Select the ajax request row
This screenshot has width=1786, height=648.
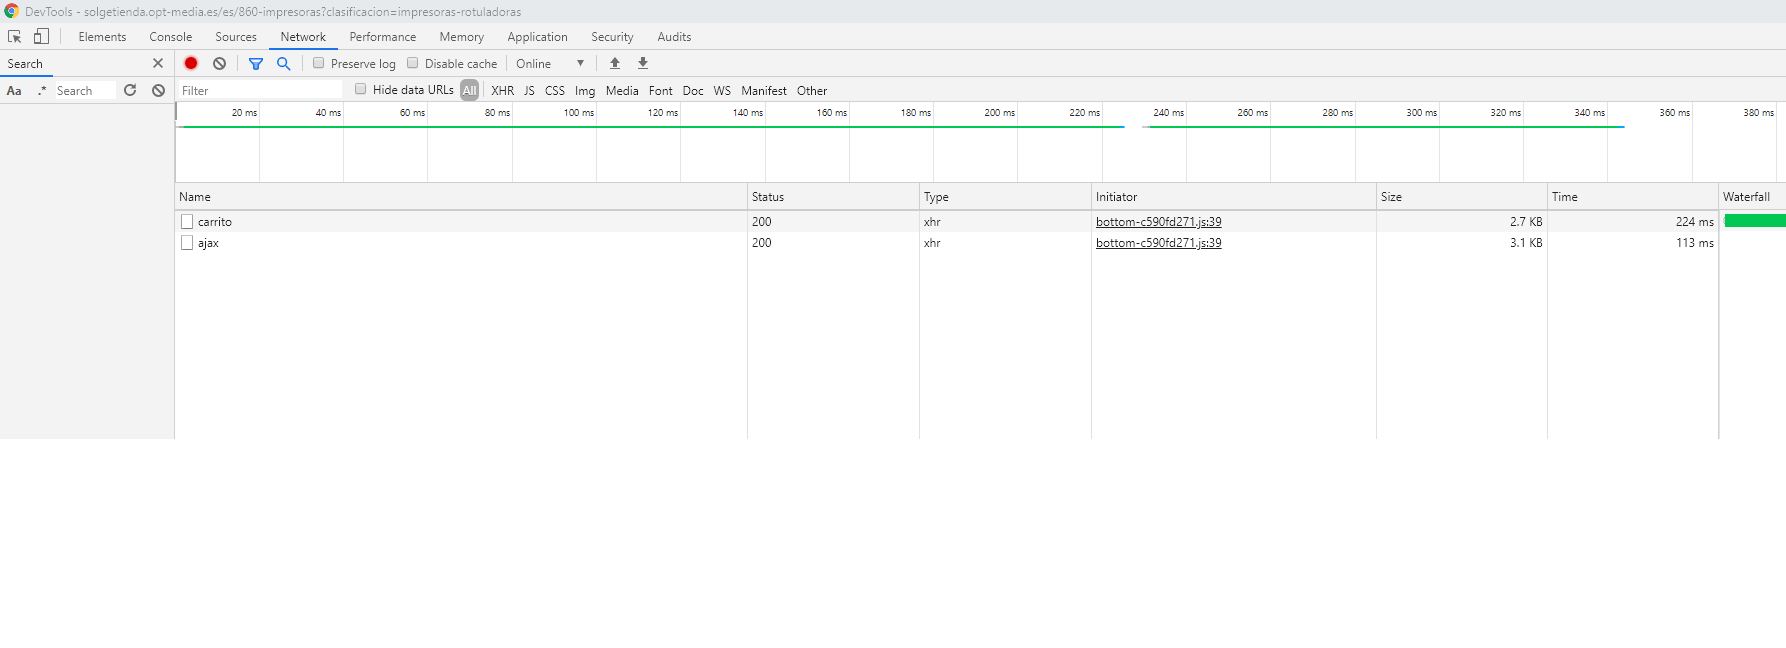pyautogui.click(x=208, y=243)
